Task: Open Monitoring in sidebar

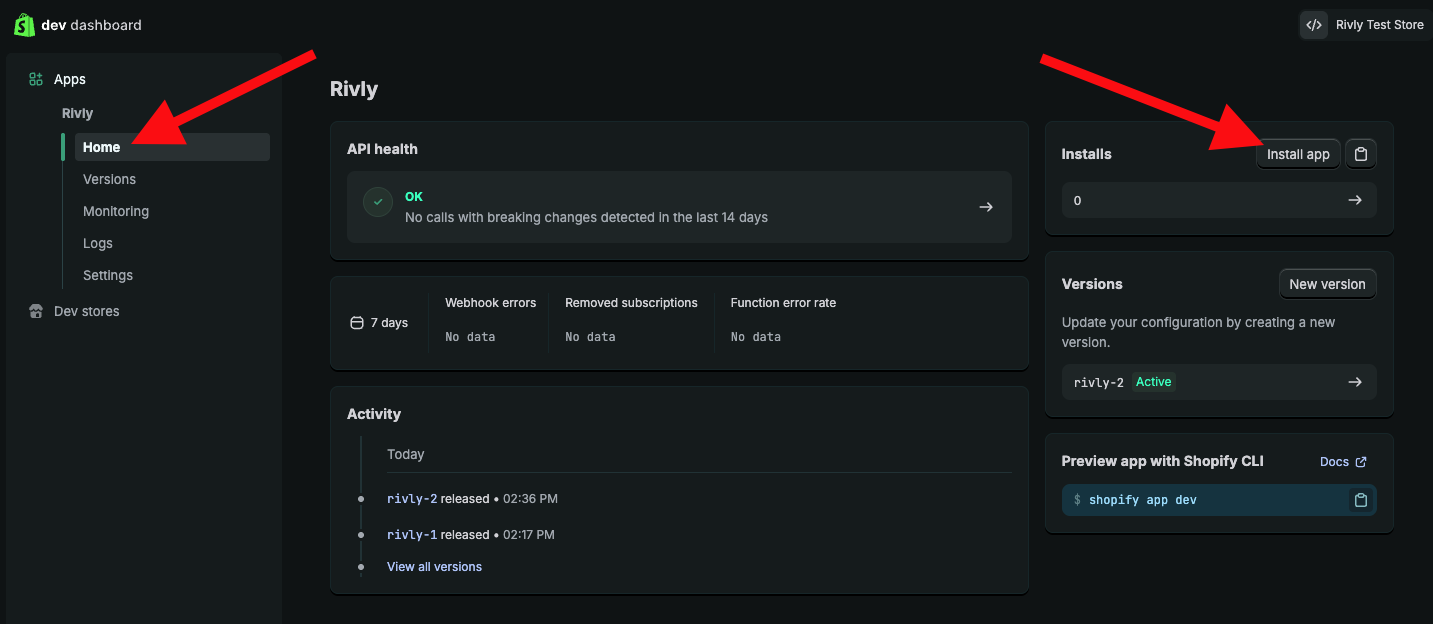Action: click(116, 211)
